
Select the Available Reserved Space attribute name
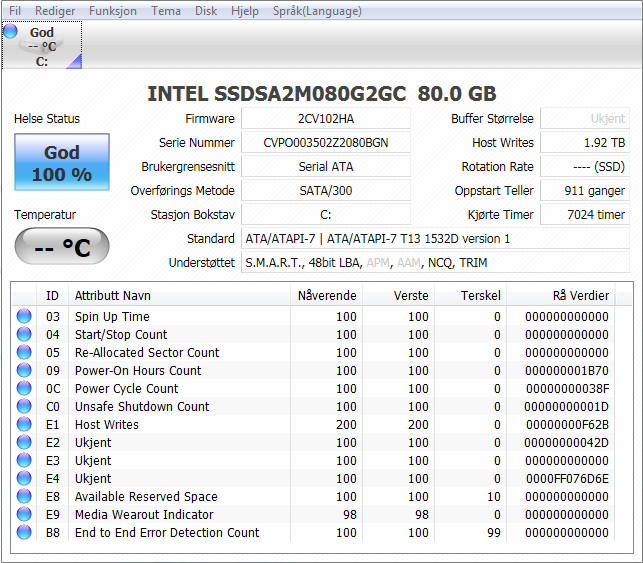(146, 497)
